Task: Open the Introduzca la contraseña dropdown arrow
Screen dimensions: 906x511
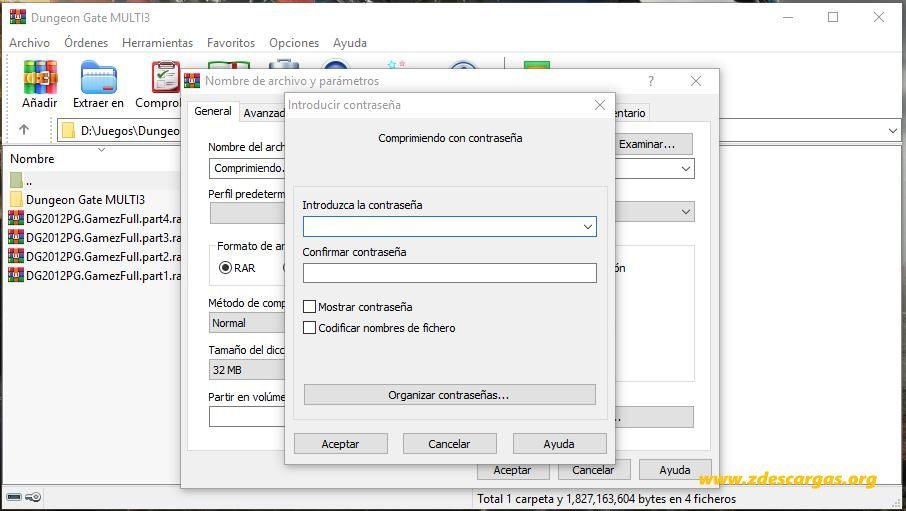Action: [588, 227]
